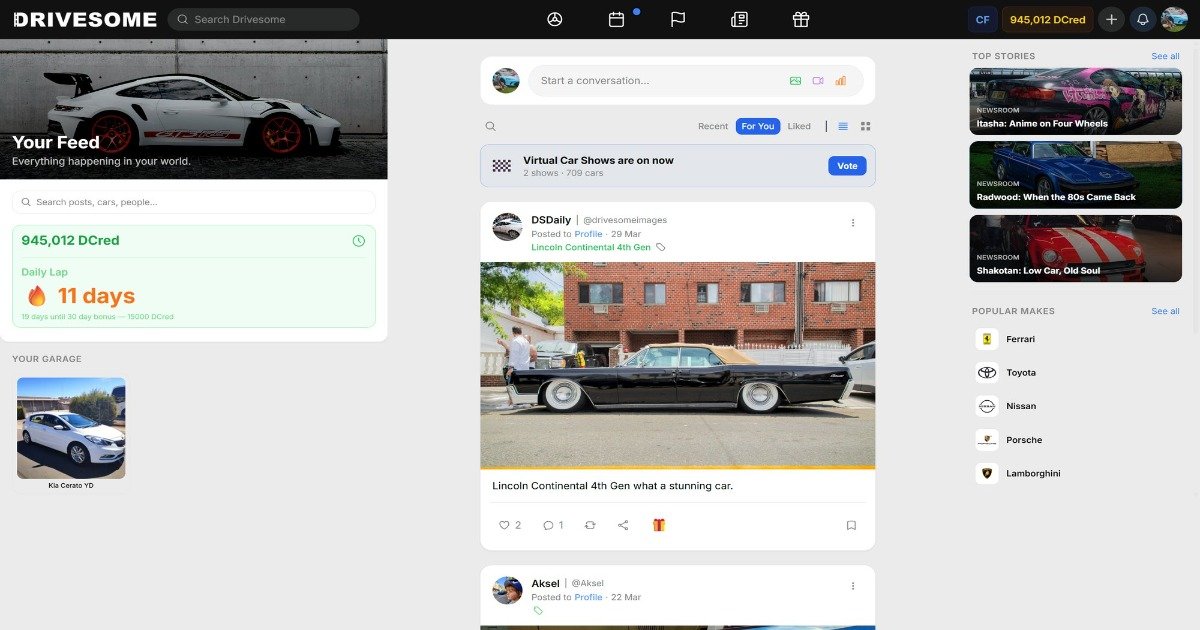1200x630 pixels.
Task: Click Aksel's avatar
Action: tap(507, 590)
